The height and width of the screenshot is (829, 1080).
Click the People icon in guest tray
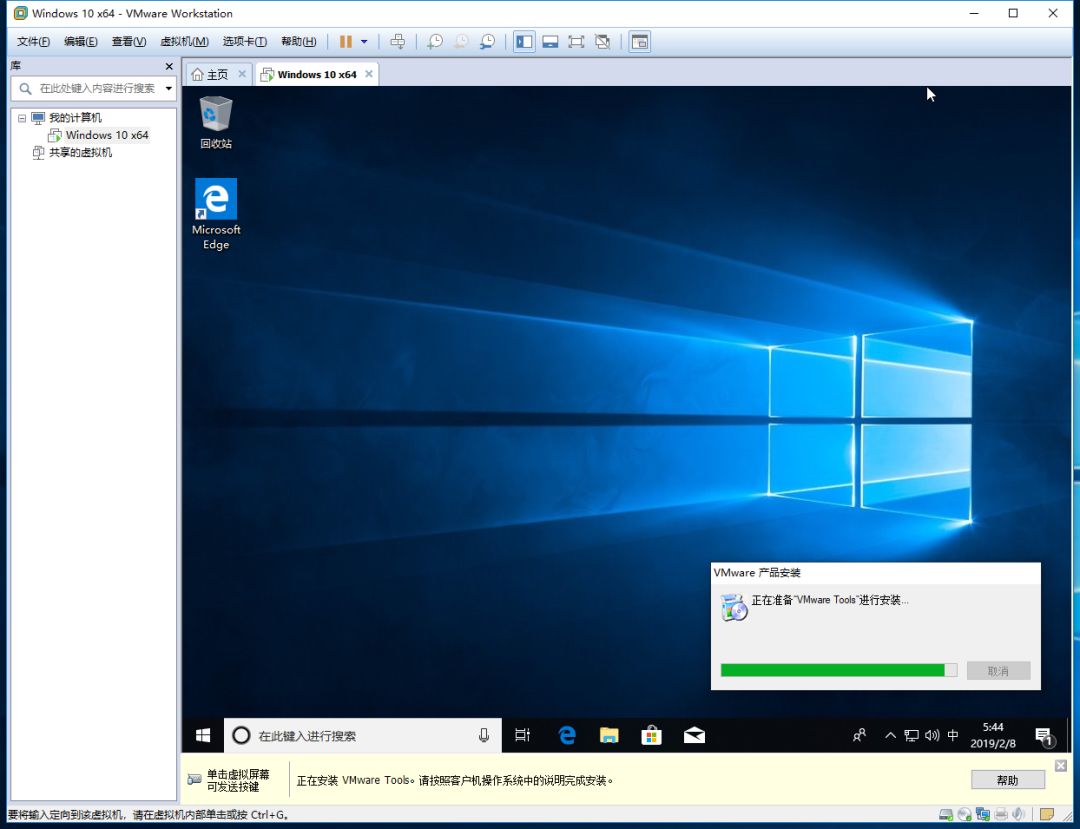[859, 735]
